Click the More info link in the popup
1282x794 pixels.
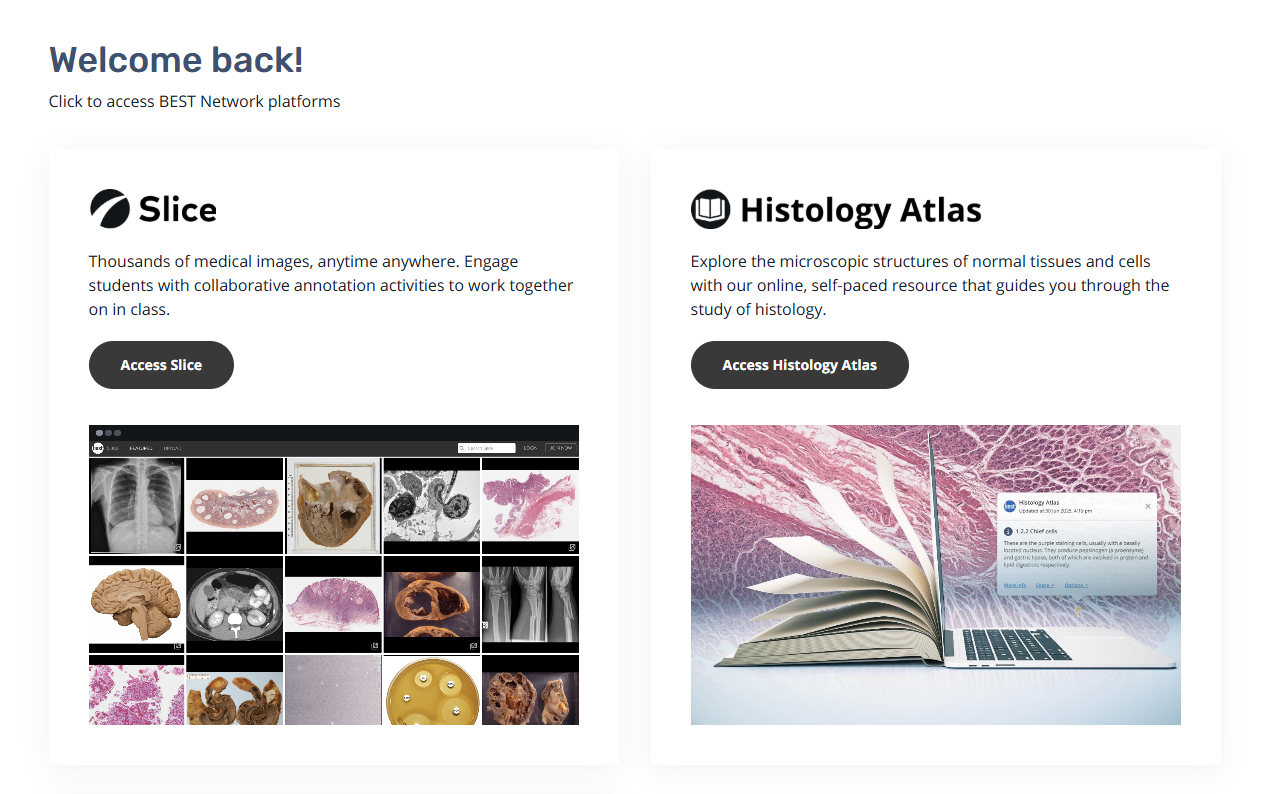pyautogui.click(x=1015, y=585)
